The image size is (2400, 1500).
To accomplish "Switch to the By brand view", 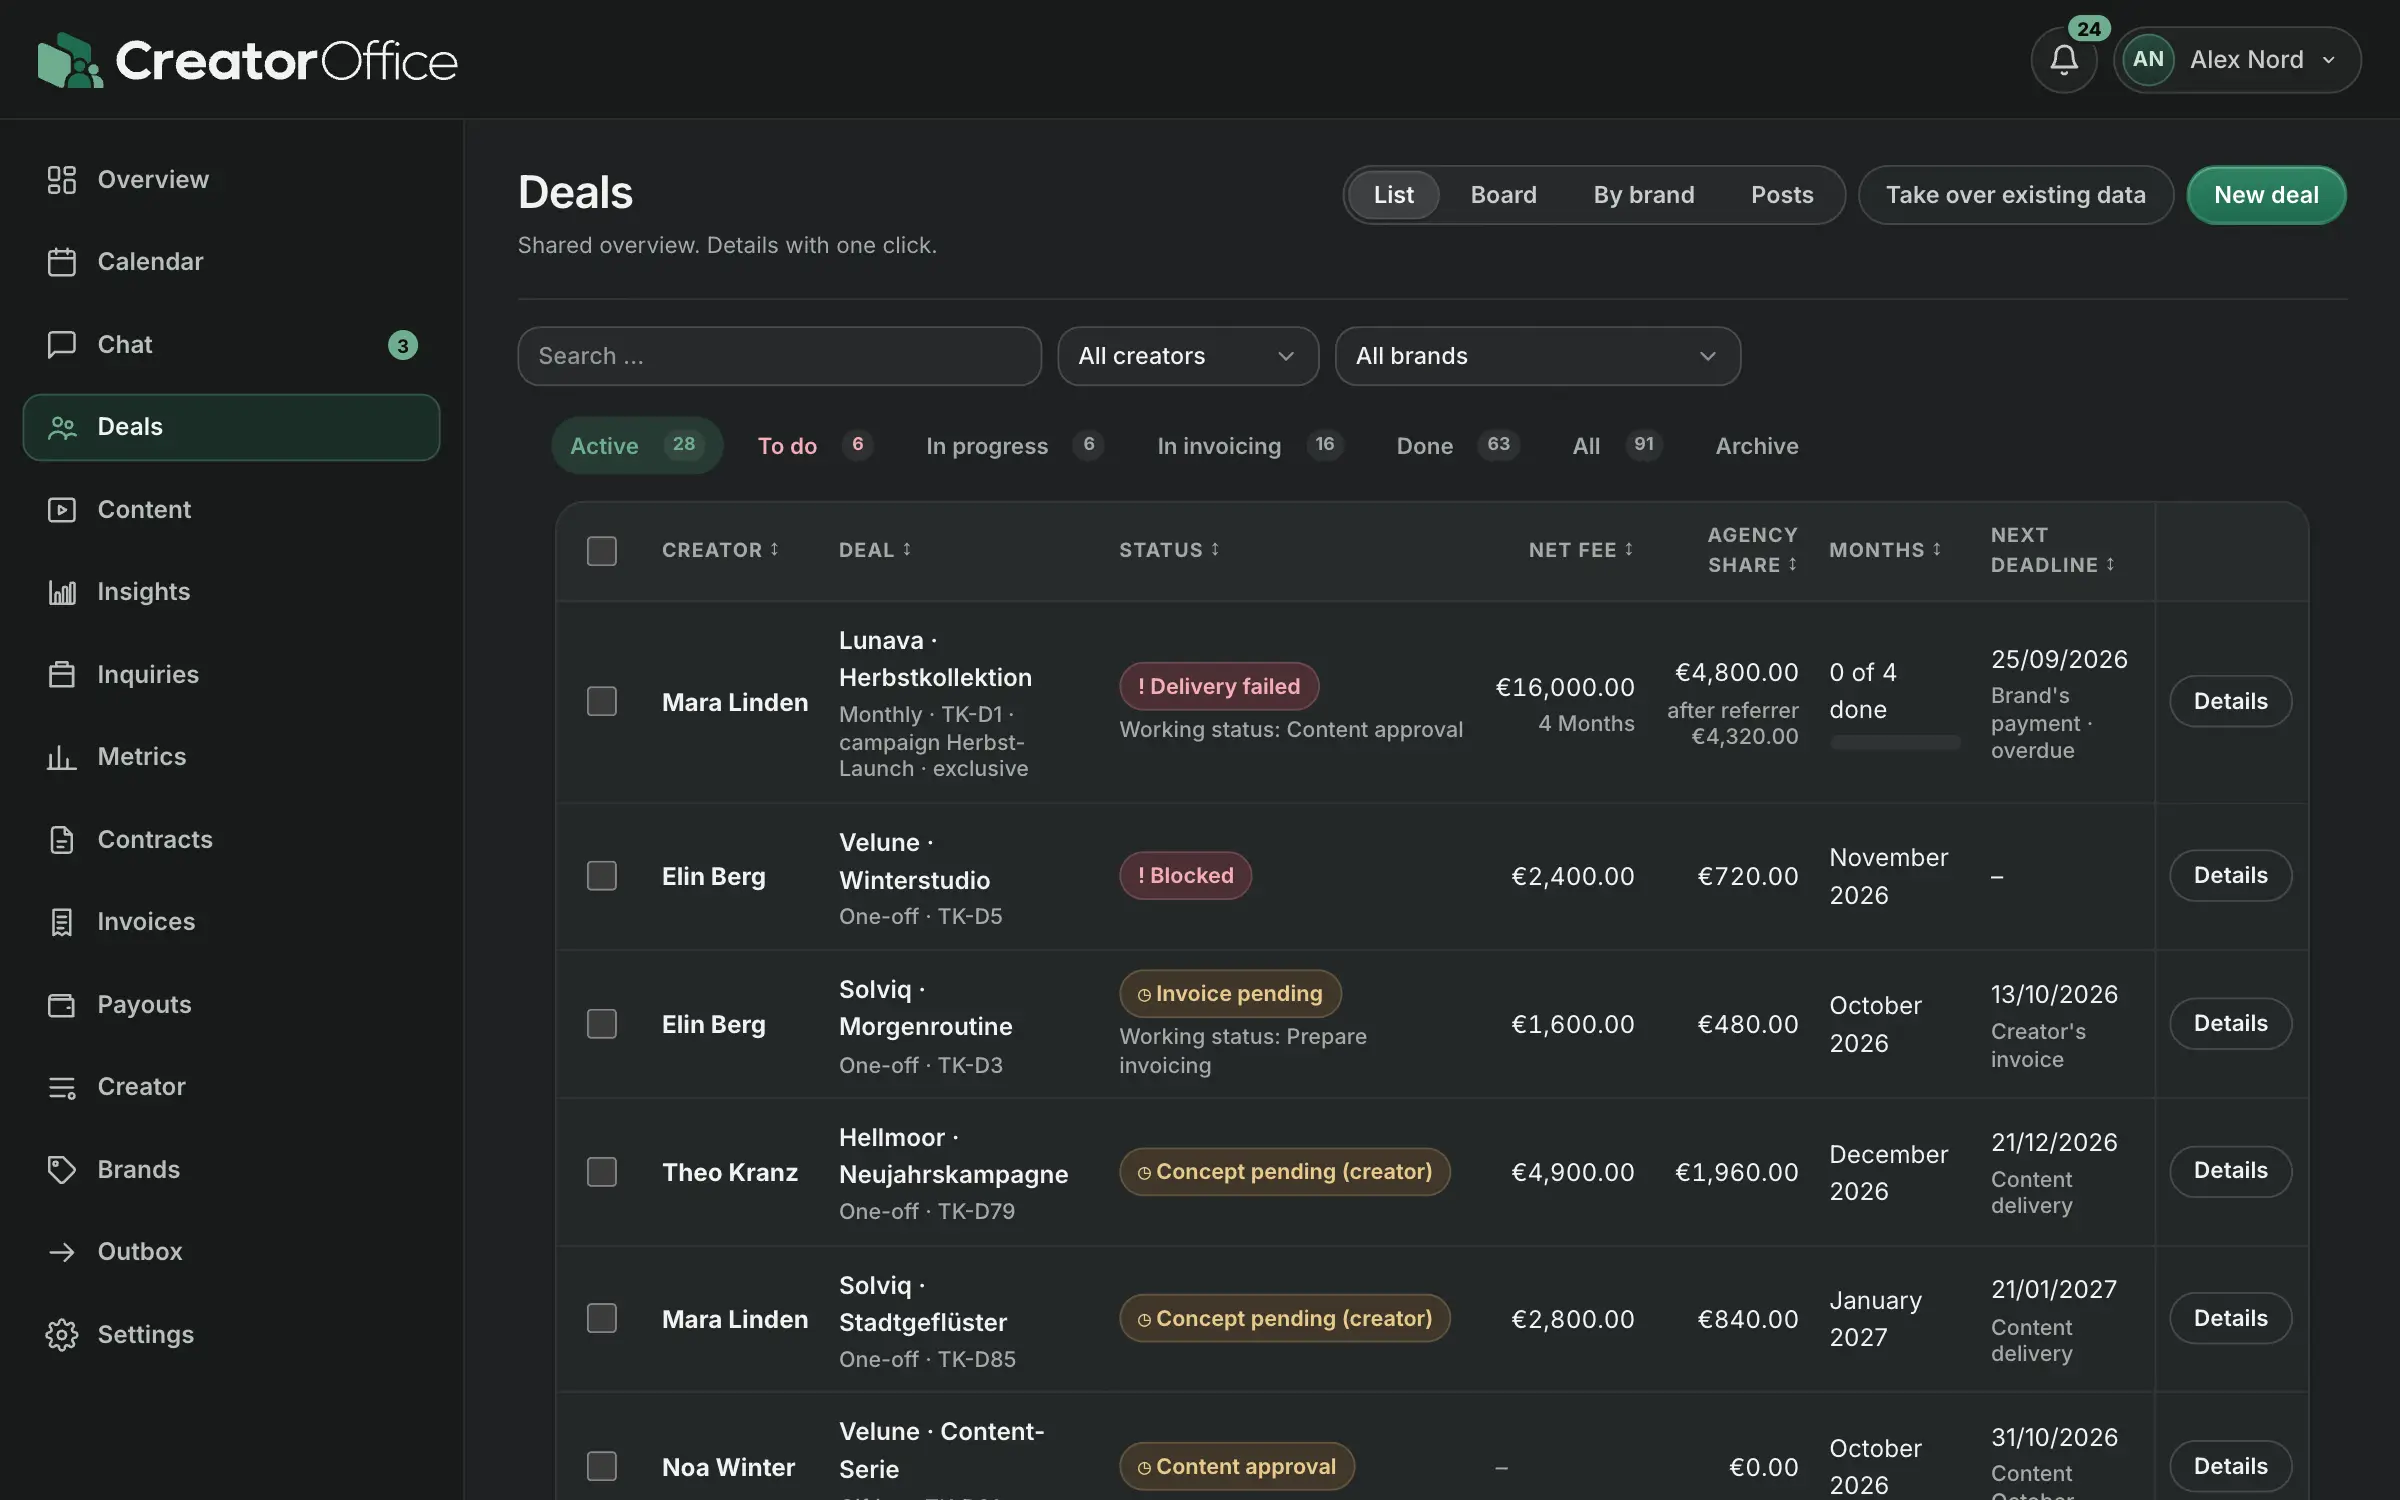I will (x=1643, y=195).
